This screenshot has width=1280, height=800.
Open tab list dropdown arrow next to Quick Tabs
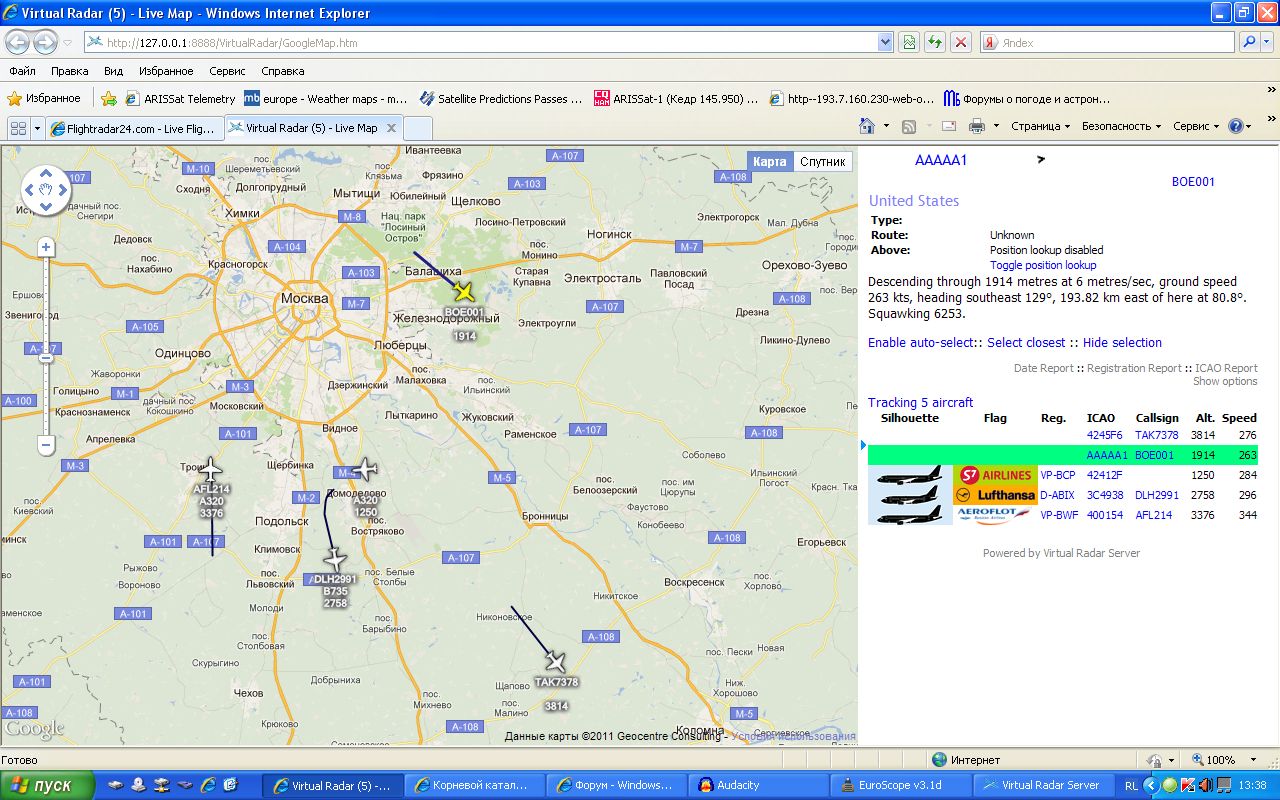(x=37, y=128)
